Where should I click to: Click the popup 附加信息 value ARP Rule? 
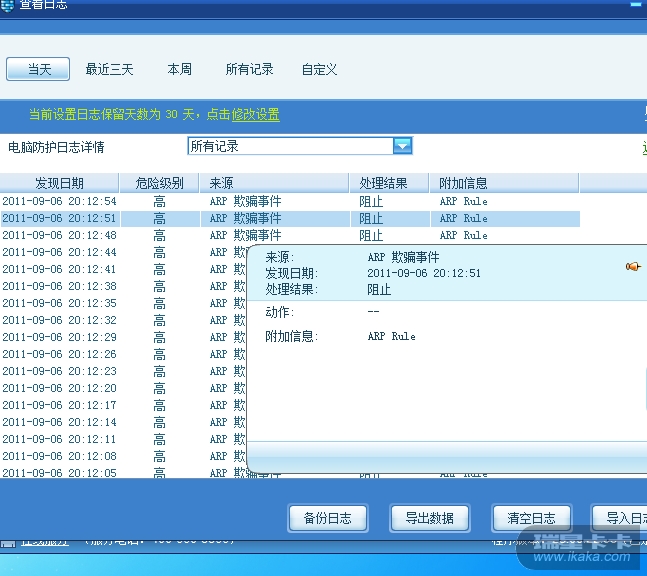[x=391, y=336]
